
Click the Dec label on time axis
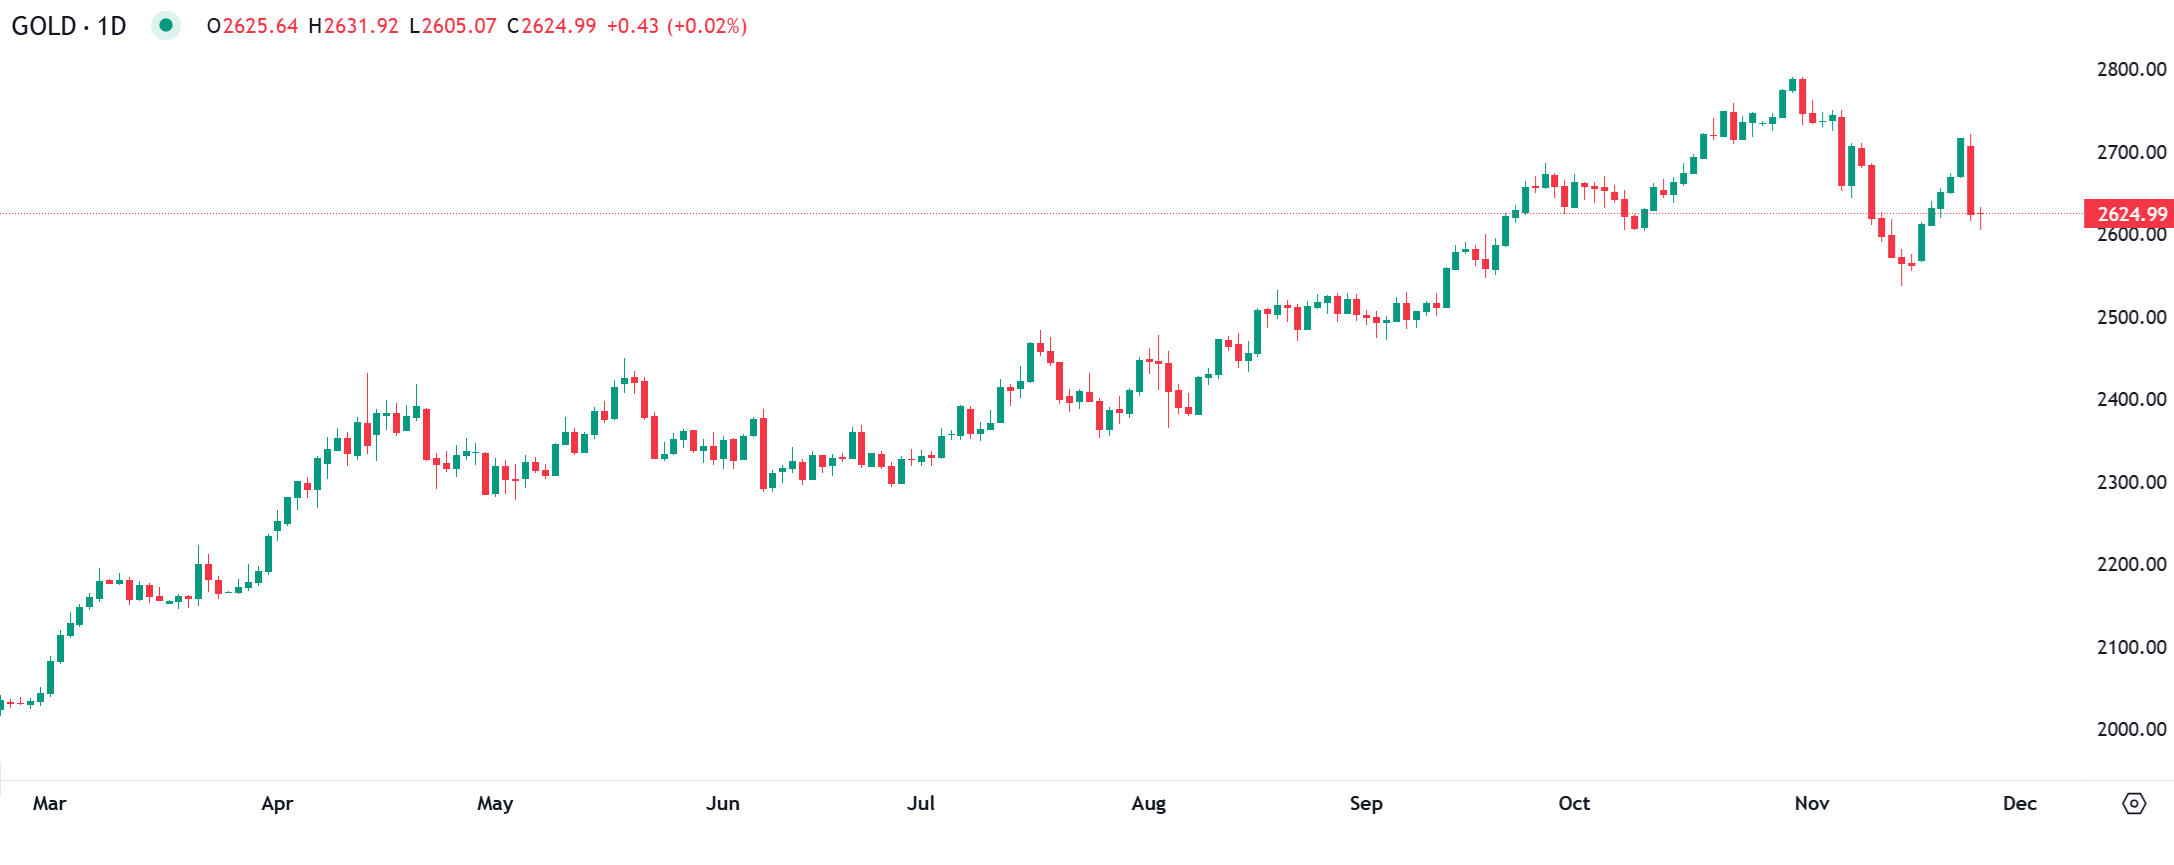2019,804
